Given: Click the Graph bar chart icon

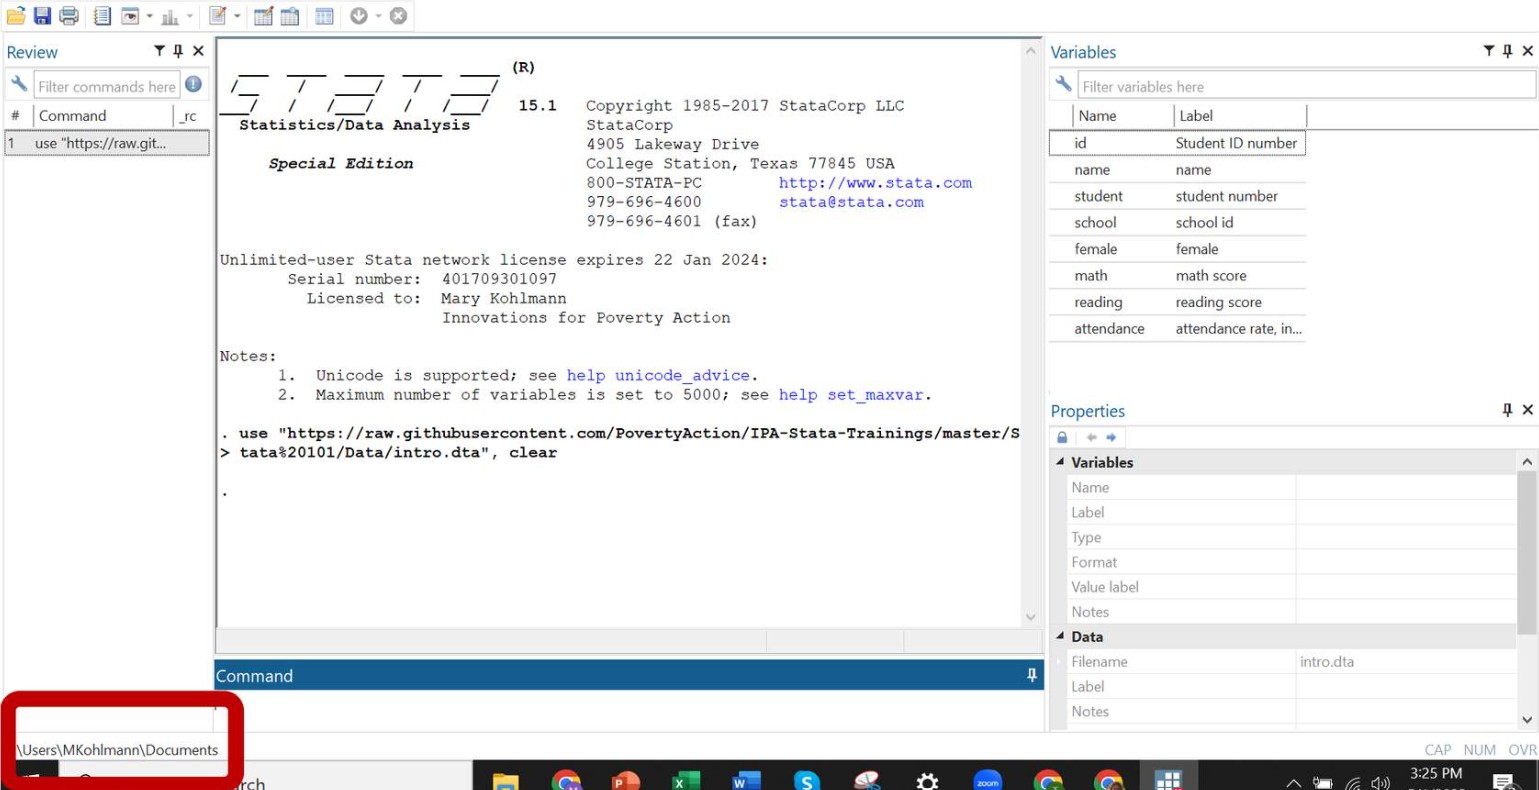Looking at the screenshot, I should pyautogui.click(x=170, y=16).
